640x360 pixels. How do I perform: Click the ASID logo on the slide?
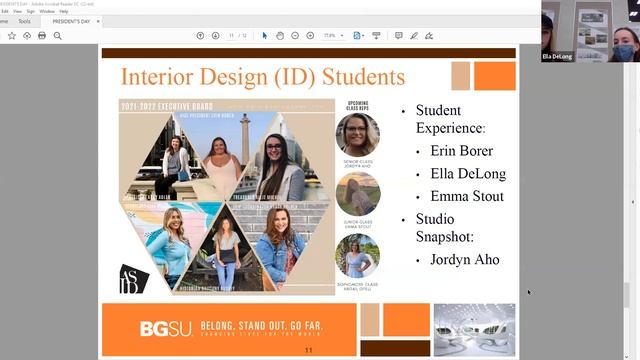[x=134, y=279]
